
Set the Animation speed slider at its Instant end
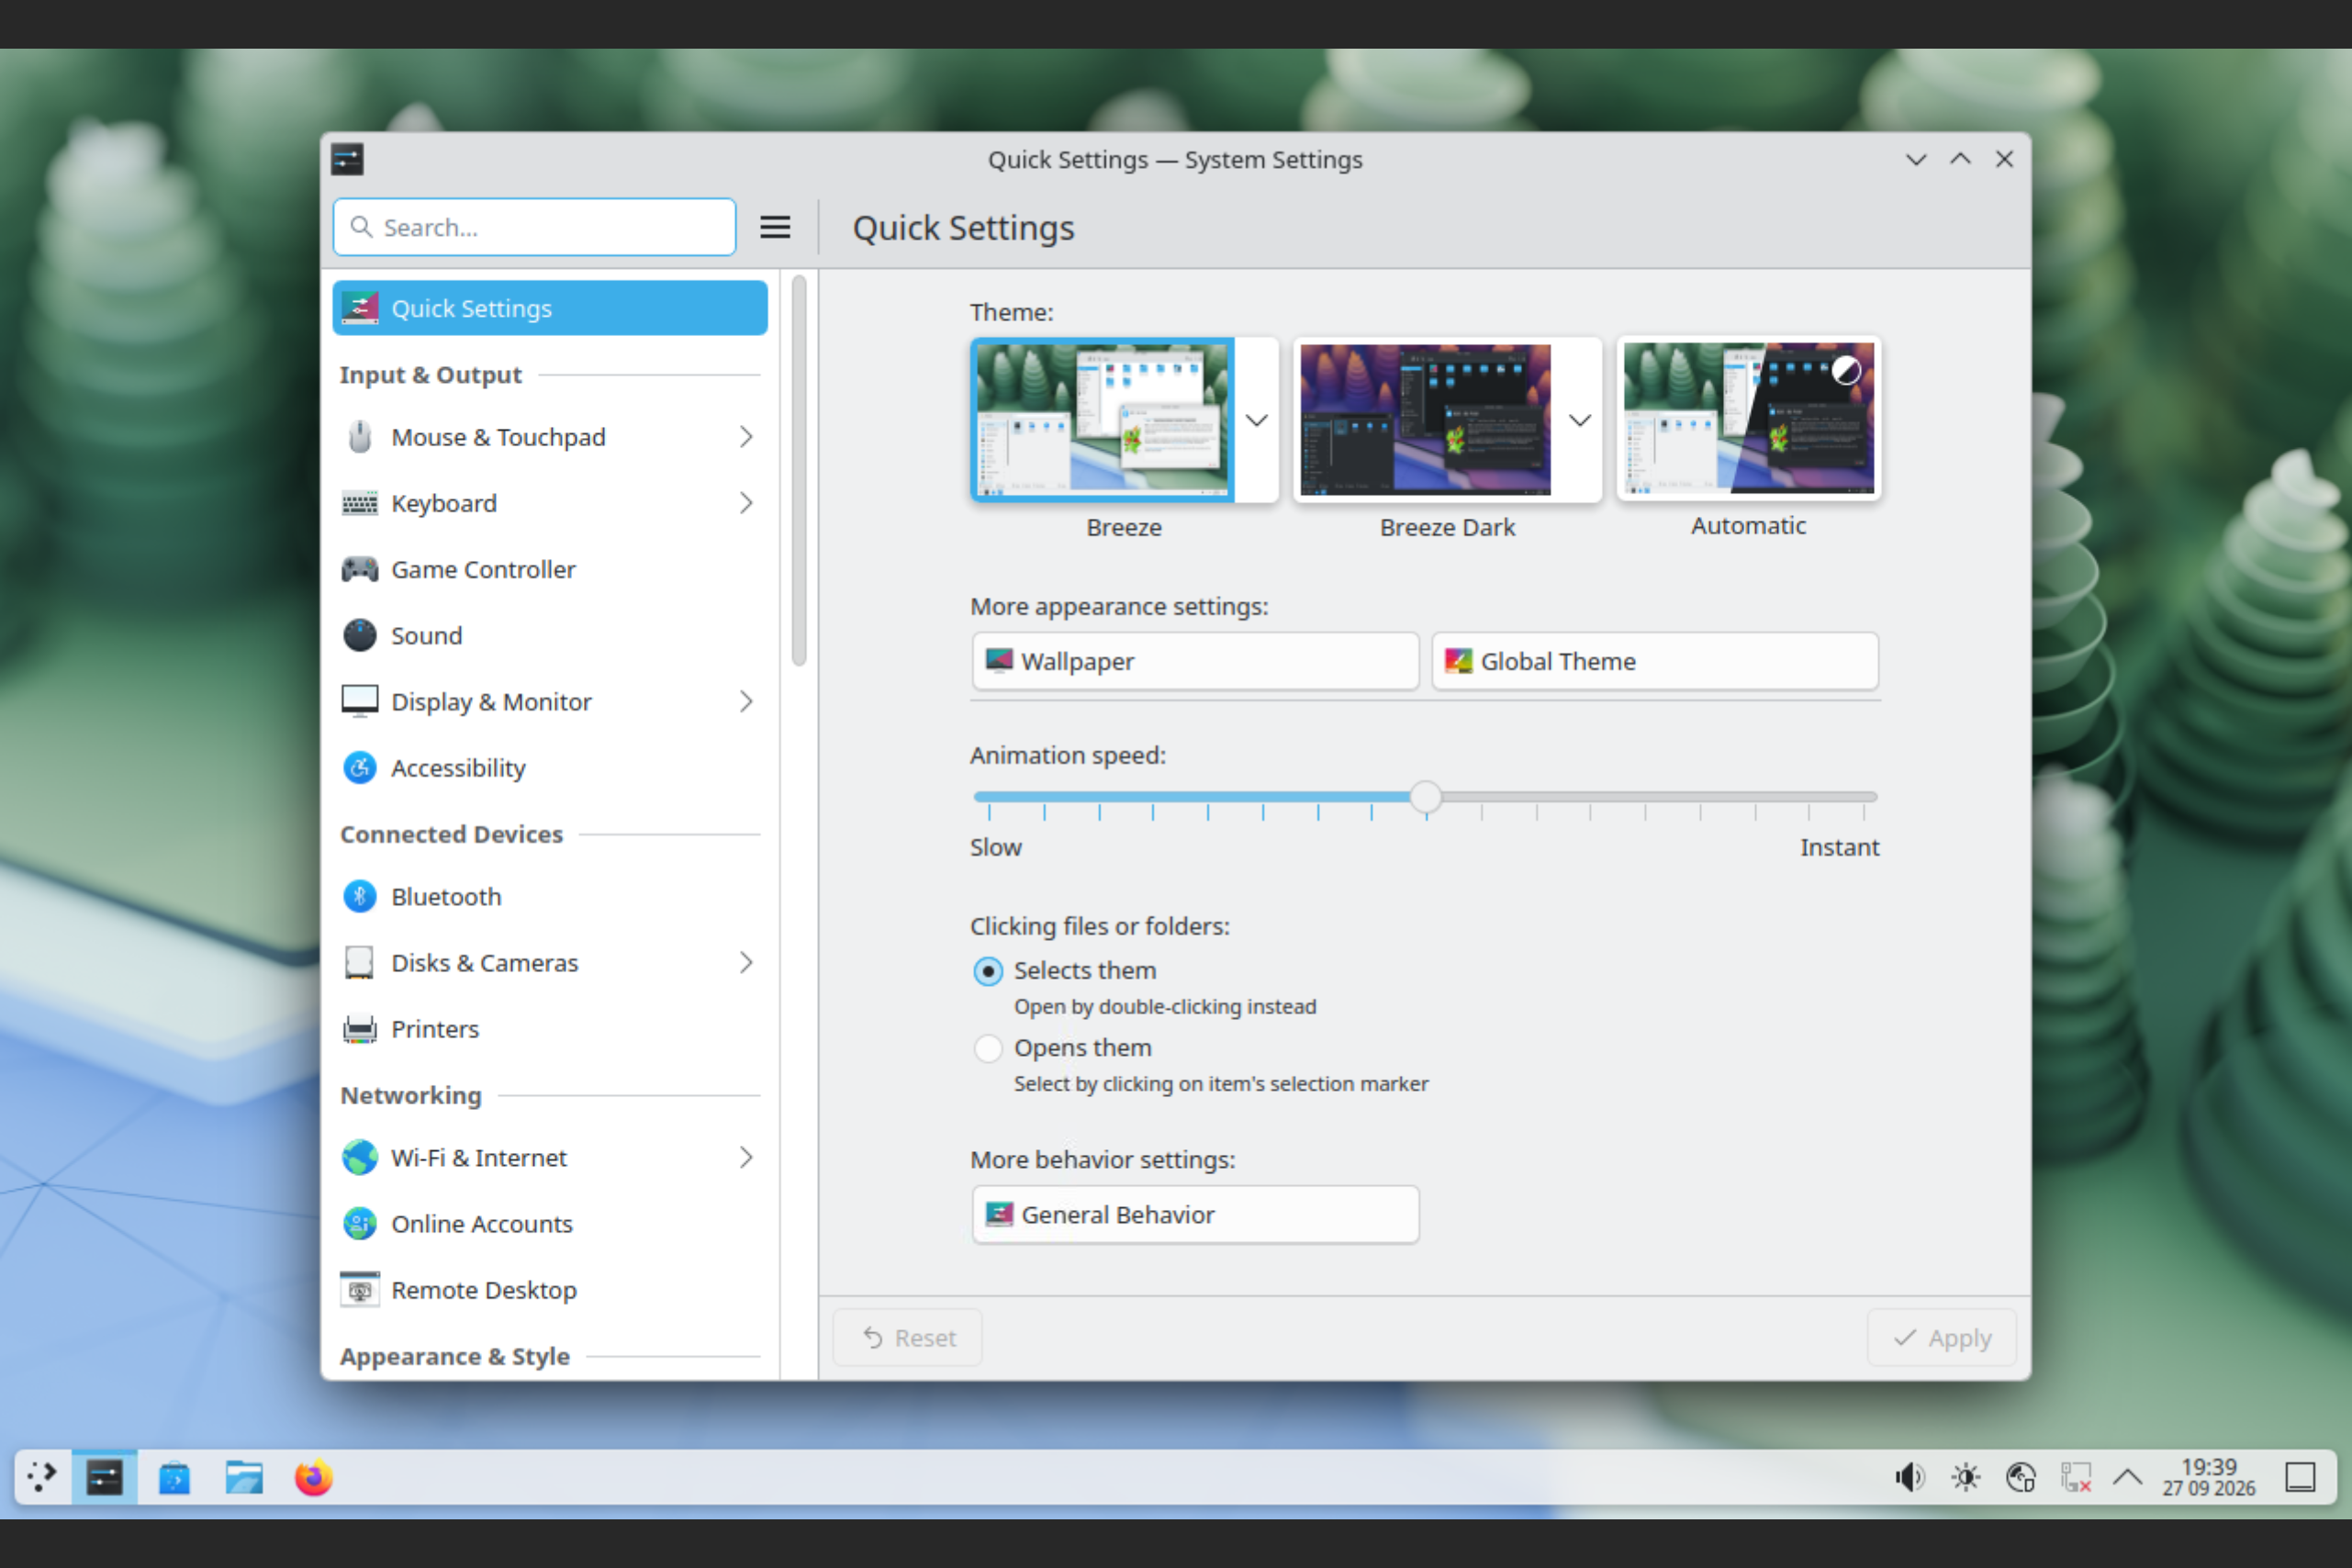(1864, 797)
